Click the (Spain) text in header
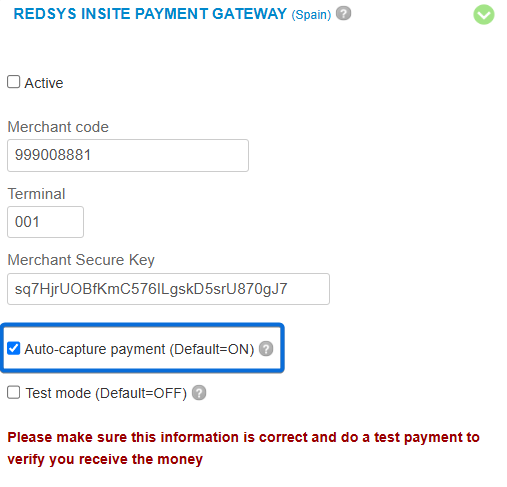 [311, 15]
